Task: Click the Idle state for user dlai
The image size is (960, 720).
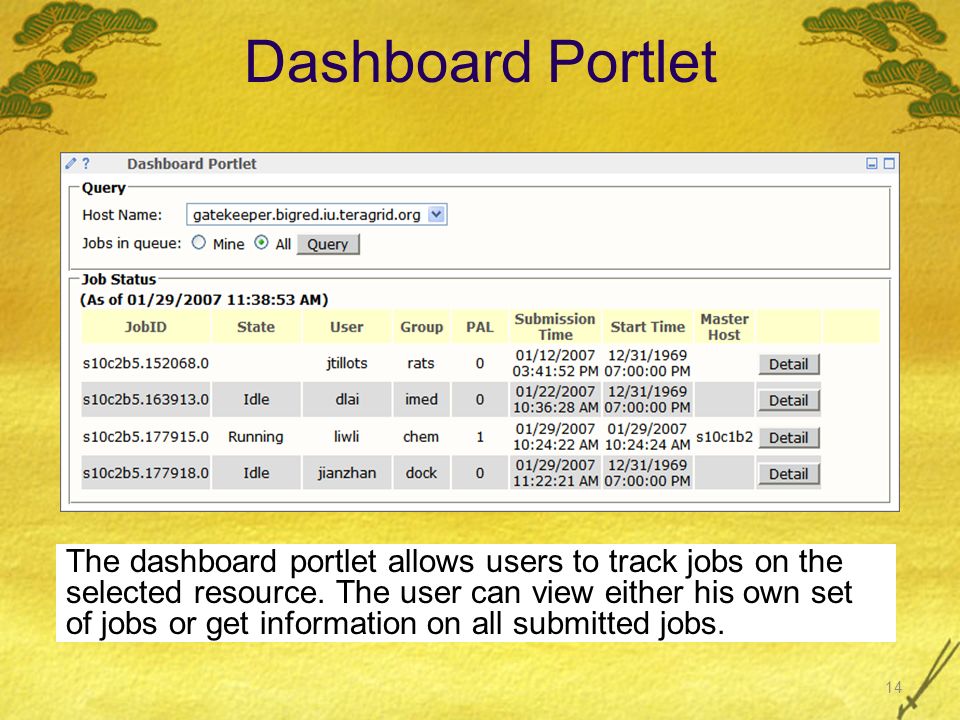Action: [x=256, y=399]
